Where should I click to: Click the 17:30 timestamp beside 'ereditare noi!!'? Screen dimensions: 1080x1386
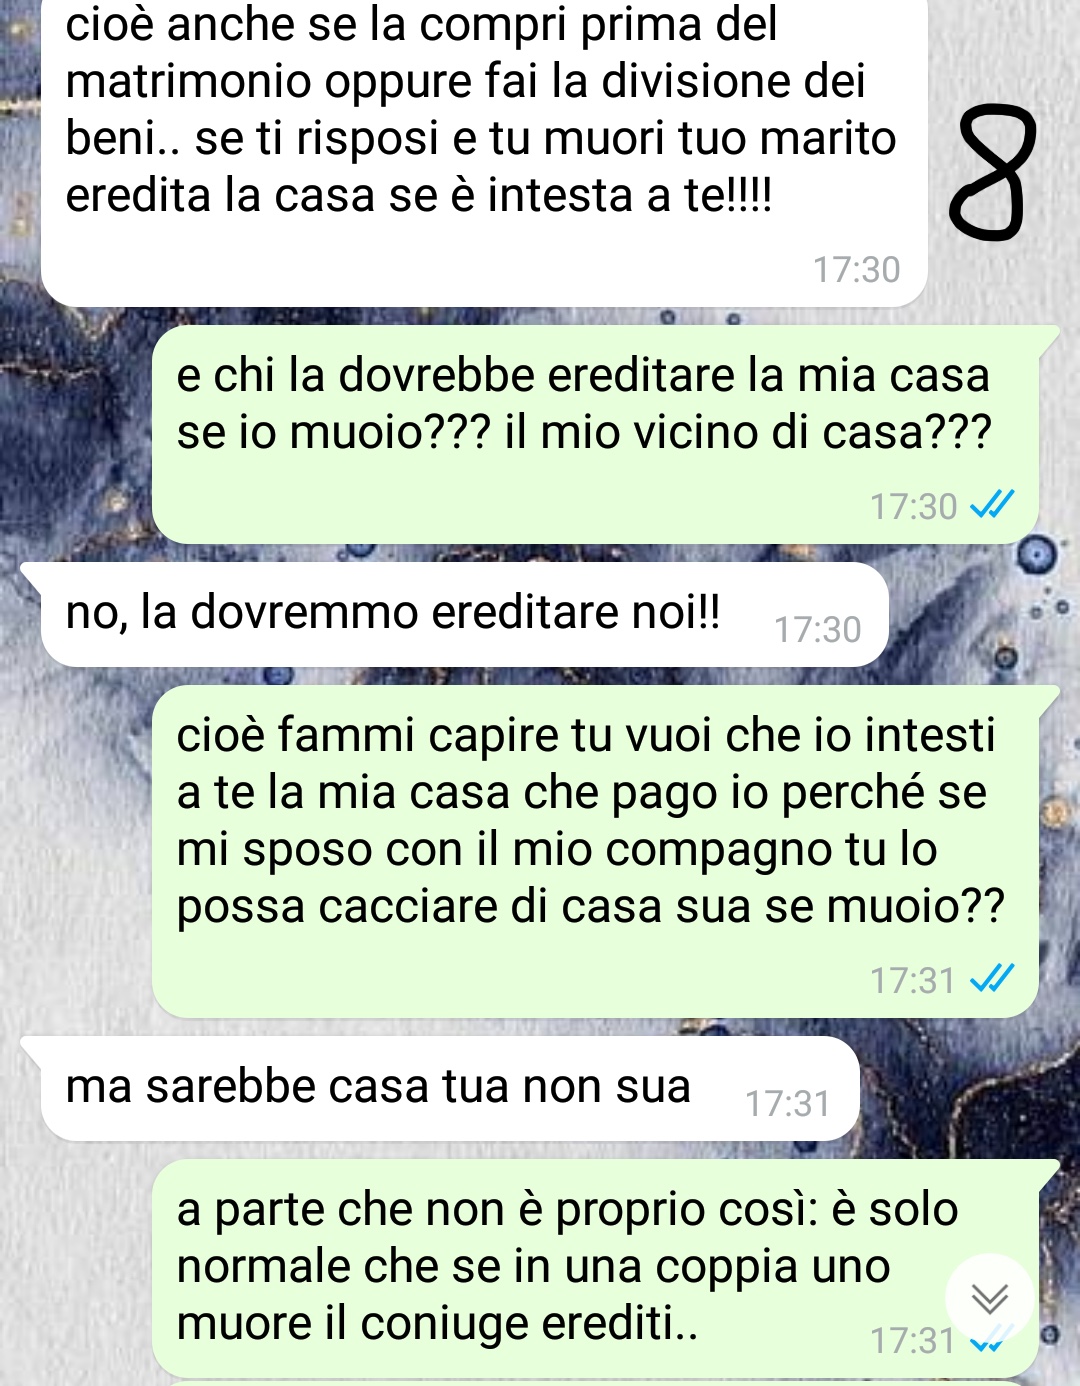point(817,630)
